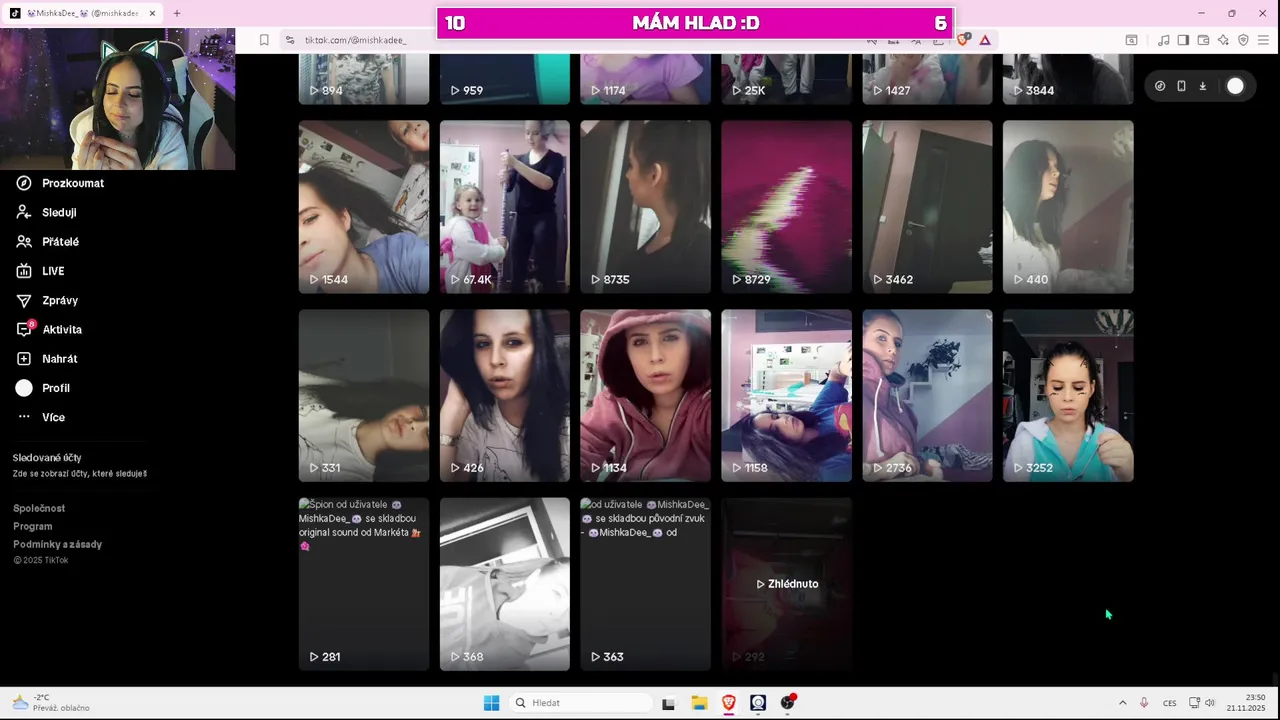This screenshot has width=1280, height=720.
Task: Open the video with 426 views
Action: pos(505,396)
